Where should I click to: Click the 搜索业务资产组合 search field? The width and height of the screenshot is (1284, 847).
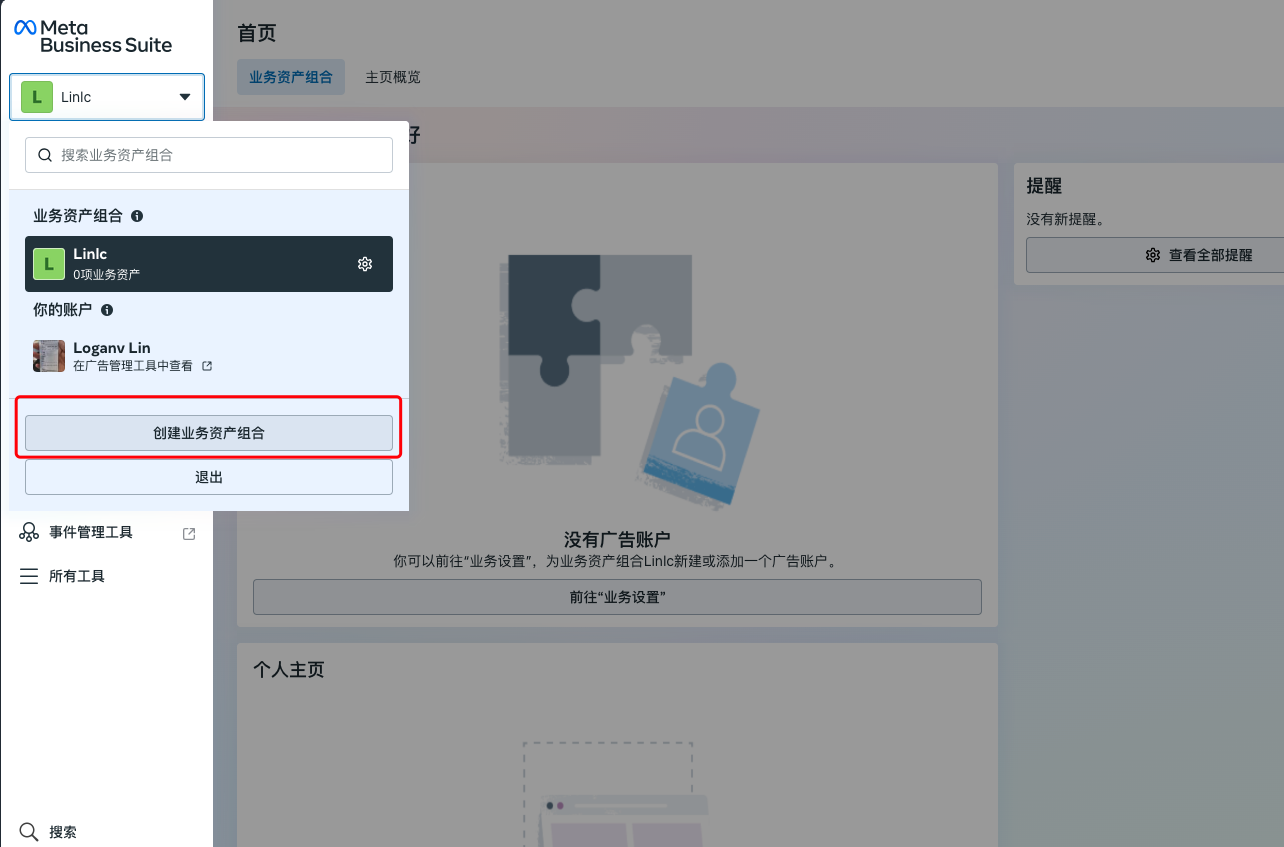point(209,155)
